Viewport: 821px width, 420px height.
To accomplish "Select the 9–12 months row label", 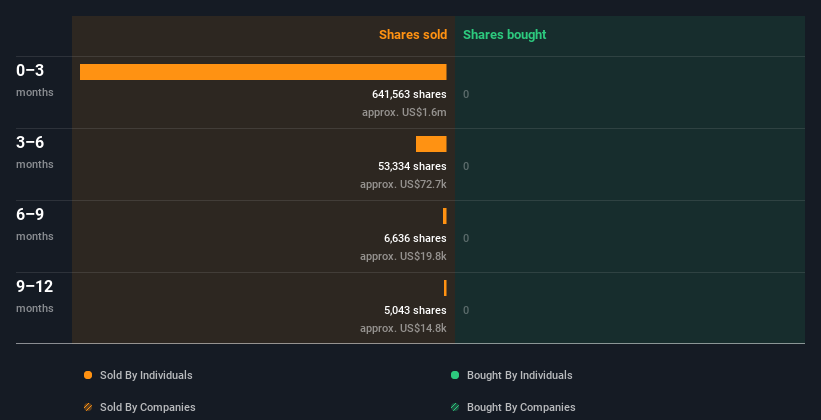I will pyautogui.click(x=35, y=286).
